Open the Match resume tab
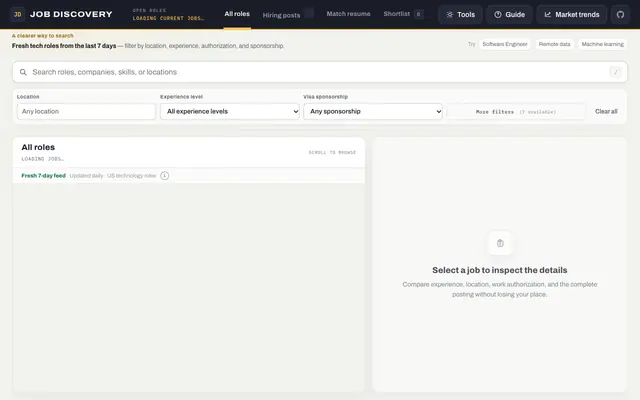 348,14
